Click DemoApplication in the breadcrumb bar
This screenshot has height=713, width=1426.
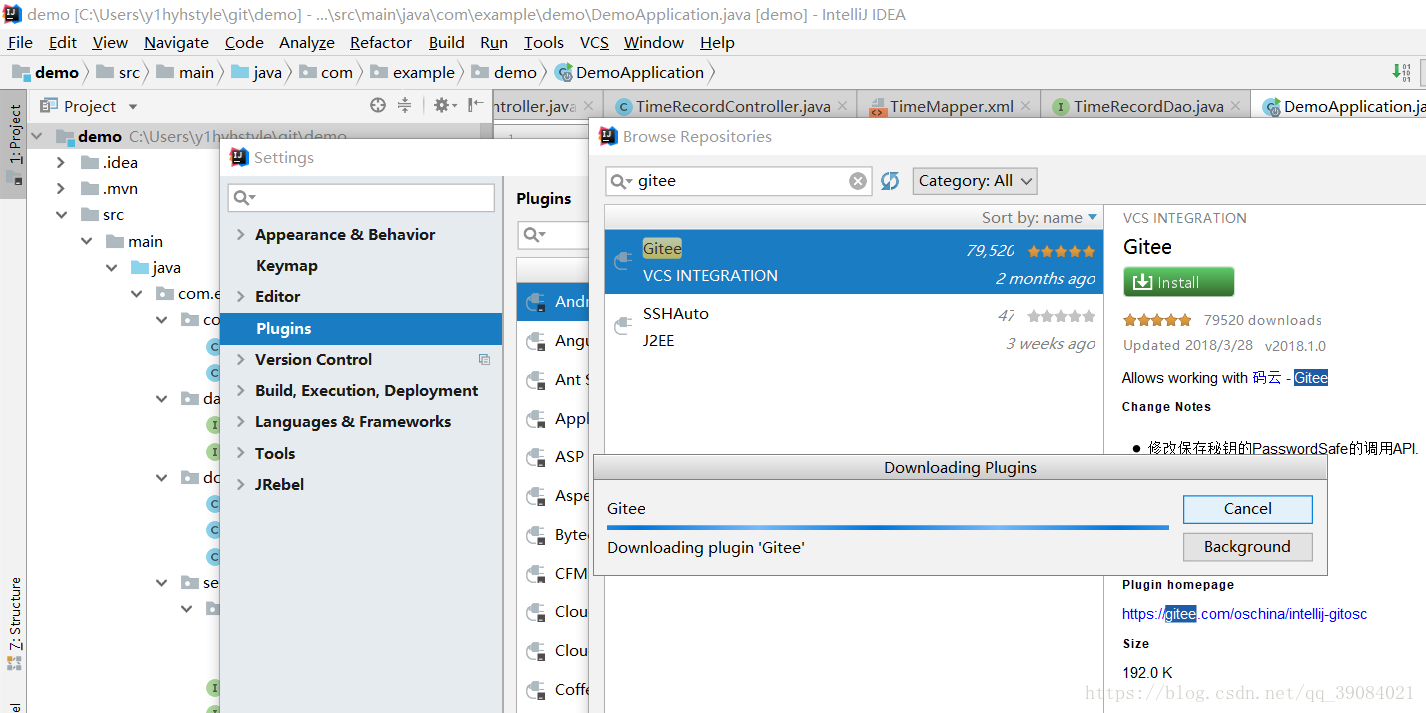pyautogui.click(x=630, y=72)
